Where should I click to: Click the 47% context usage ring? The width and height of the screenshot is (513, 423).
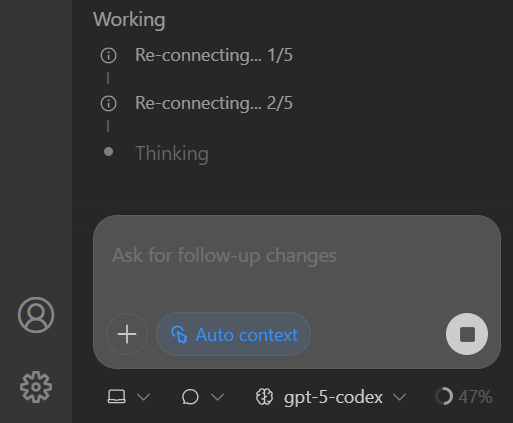444,396
